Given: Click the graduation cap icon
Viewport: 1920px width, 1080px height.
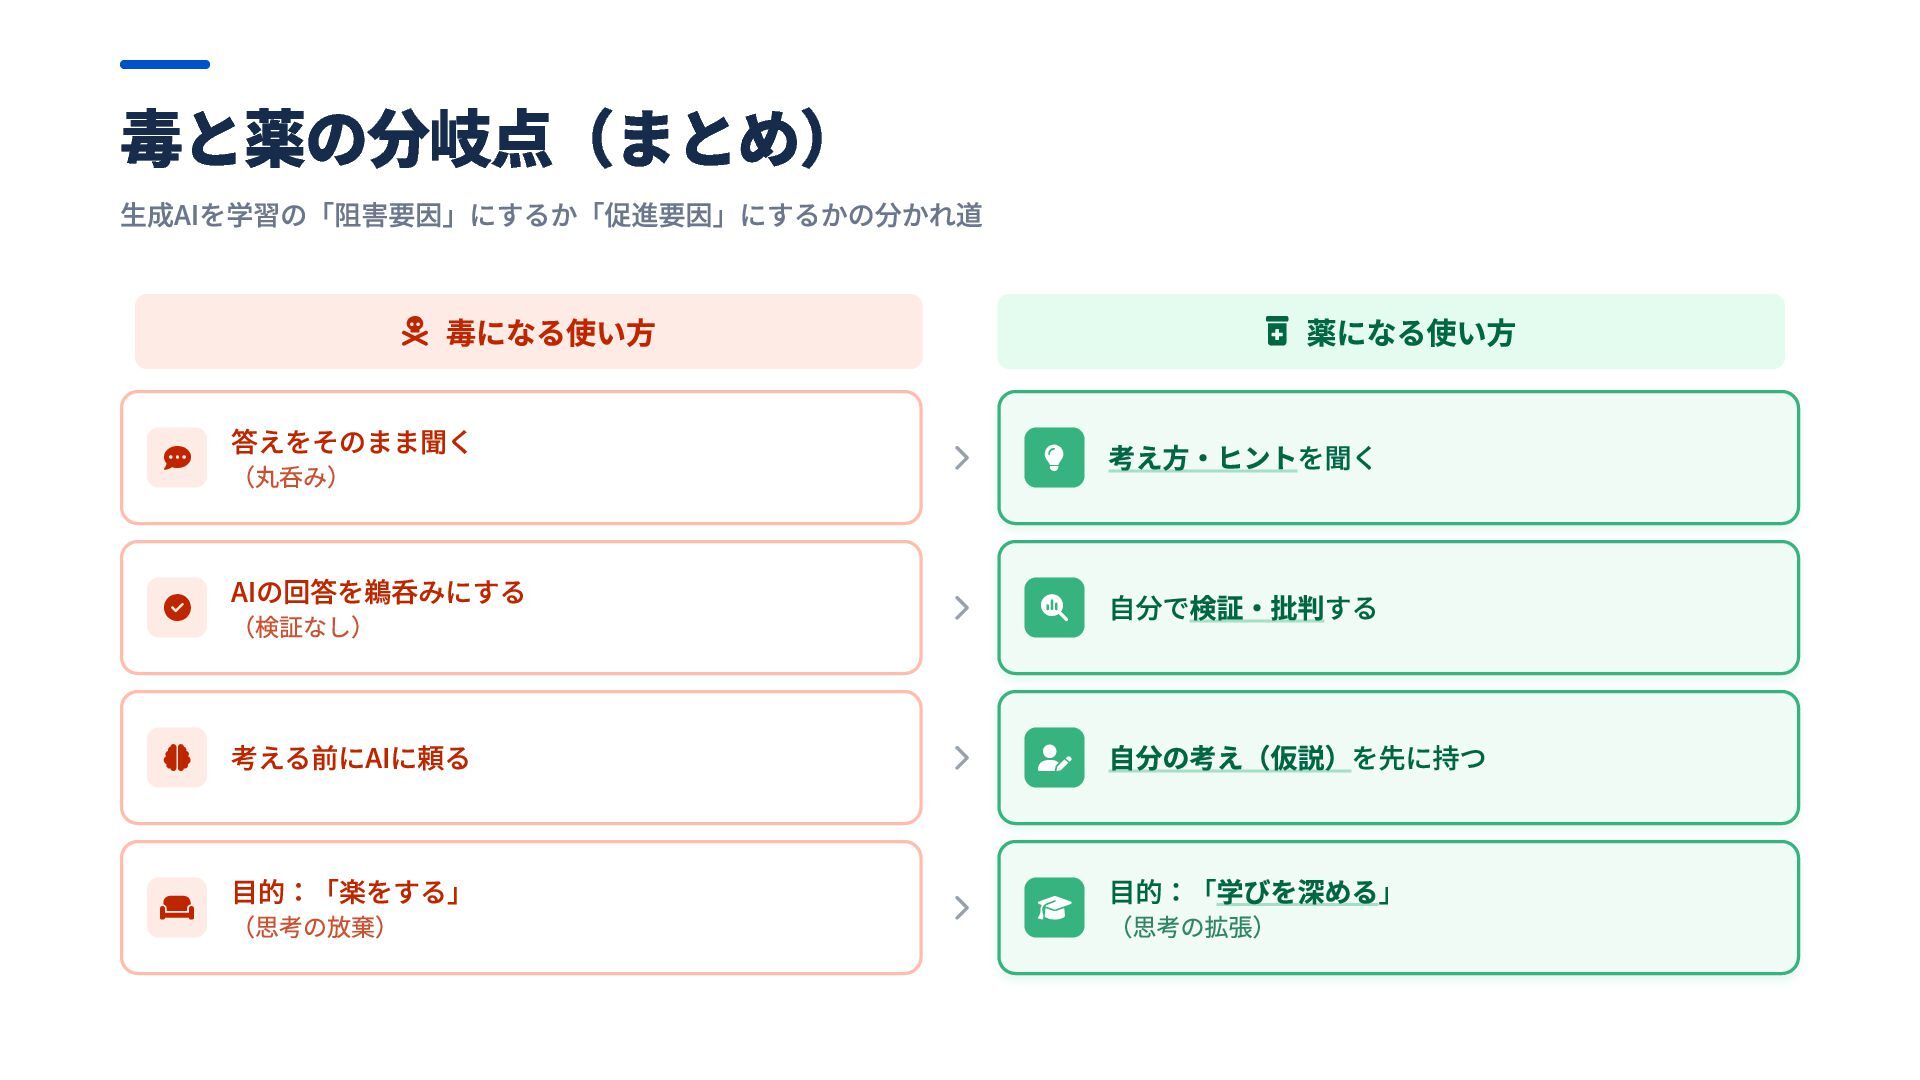Looking at the screenshot, I should 1054,908.
